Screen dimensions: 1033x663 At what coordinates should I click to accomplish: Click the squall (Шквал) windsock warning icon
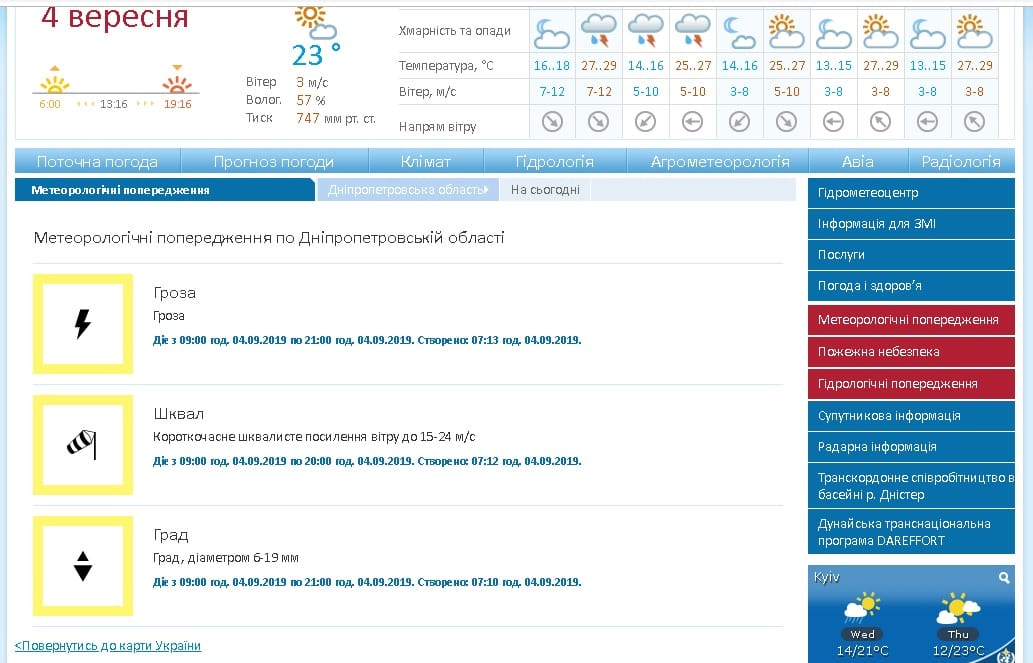point(83,445)
